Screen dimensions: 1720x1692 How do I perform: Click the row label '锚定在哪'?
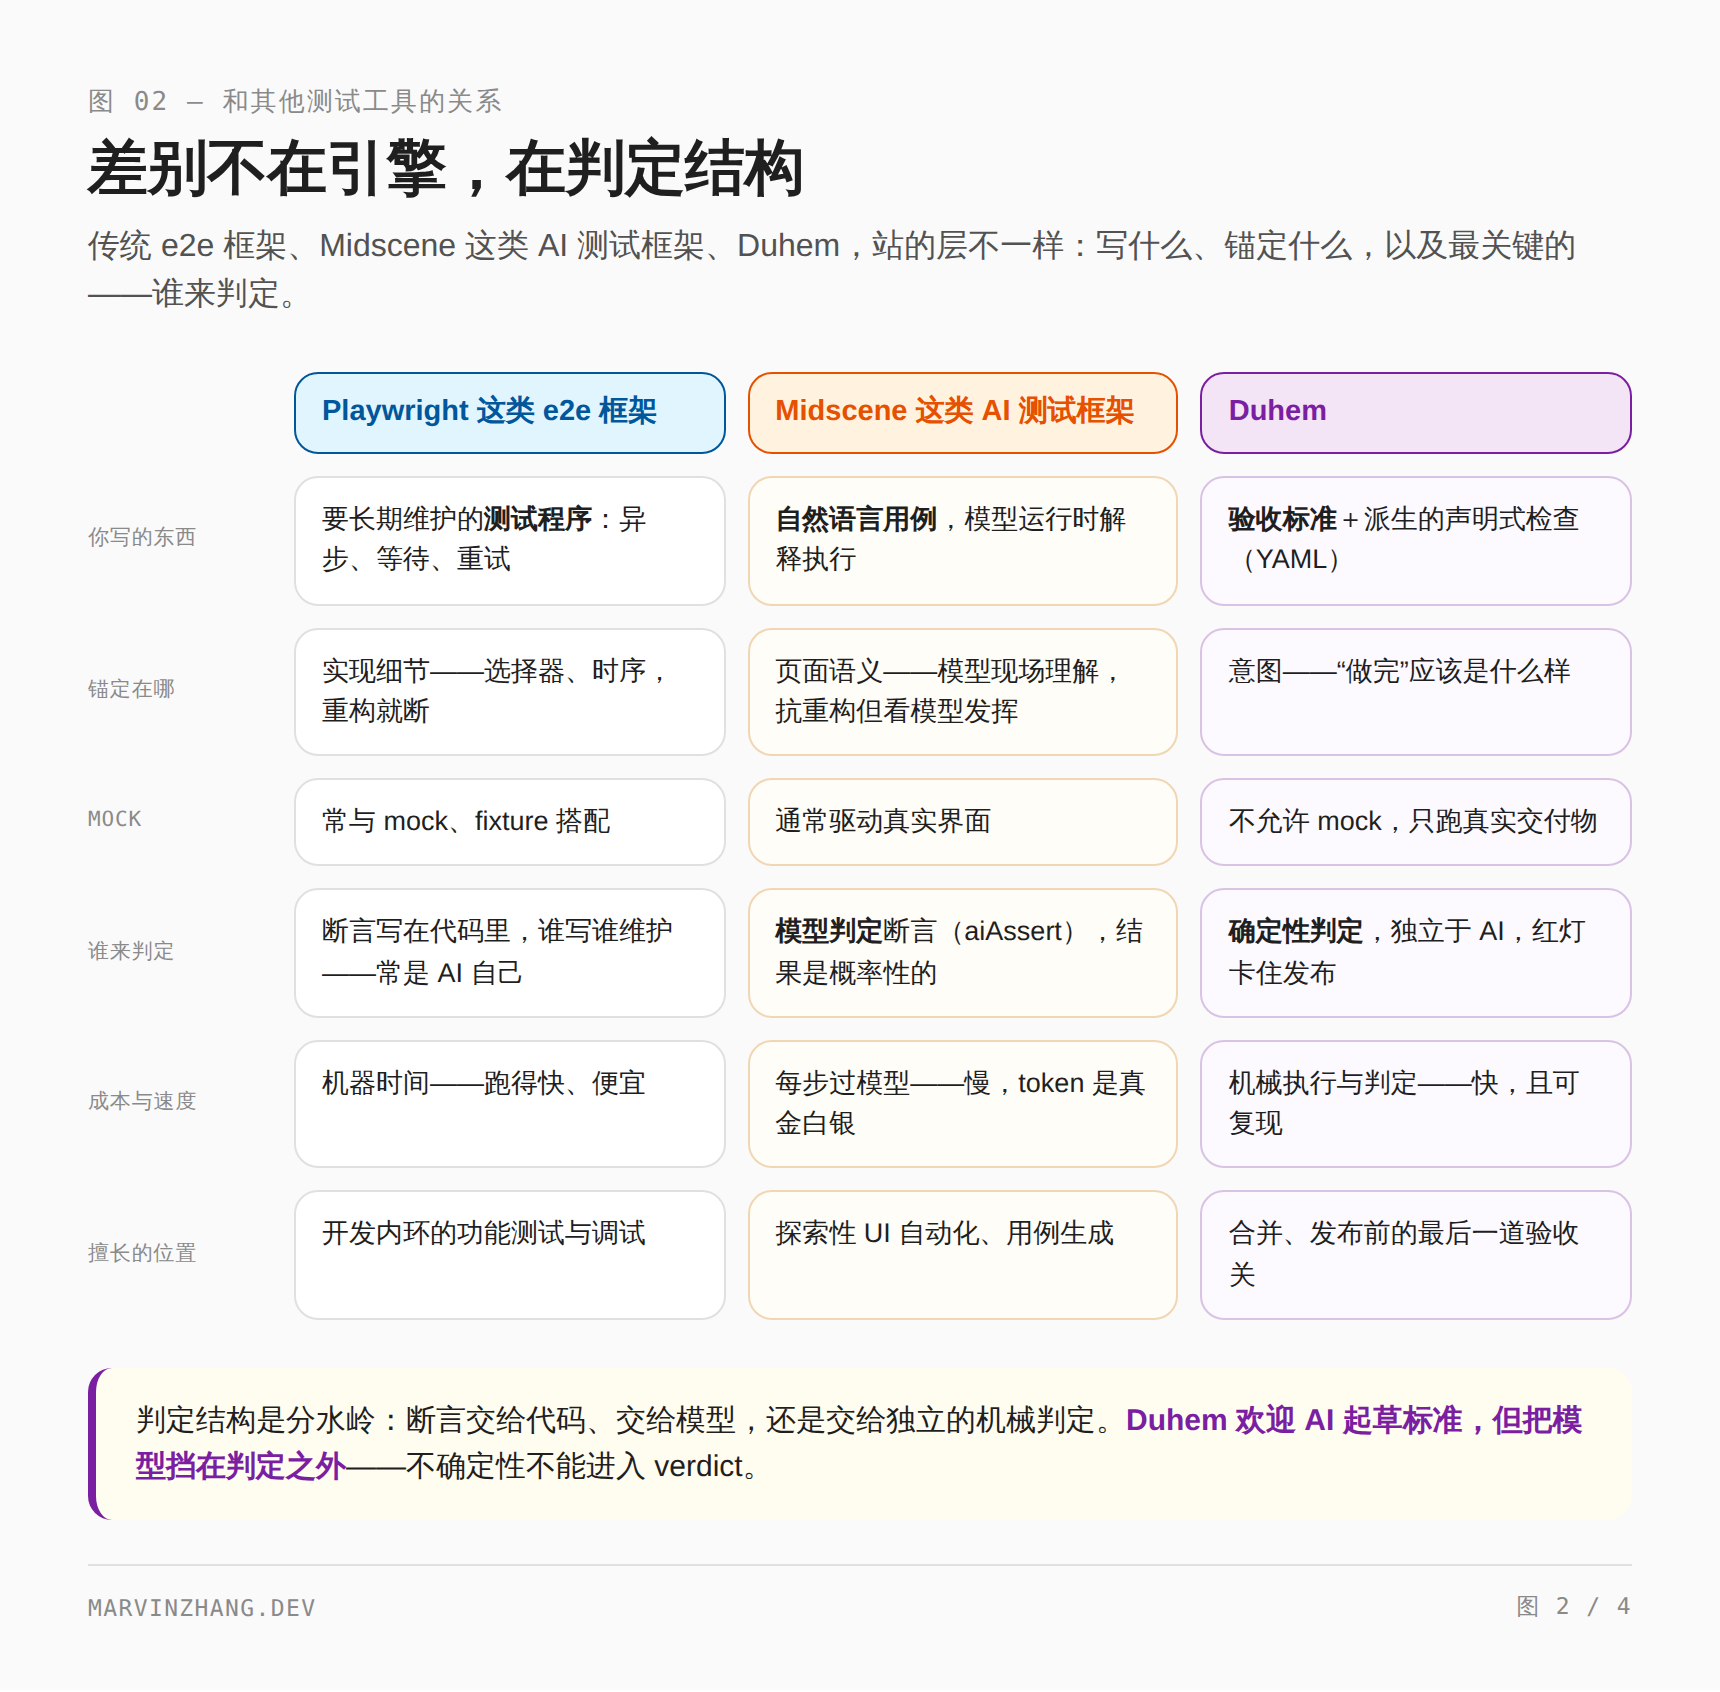pyautogui.click(x=131, y=689)
